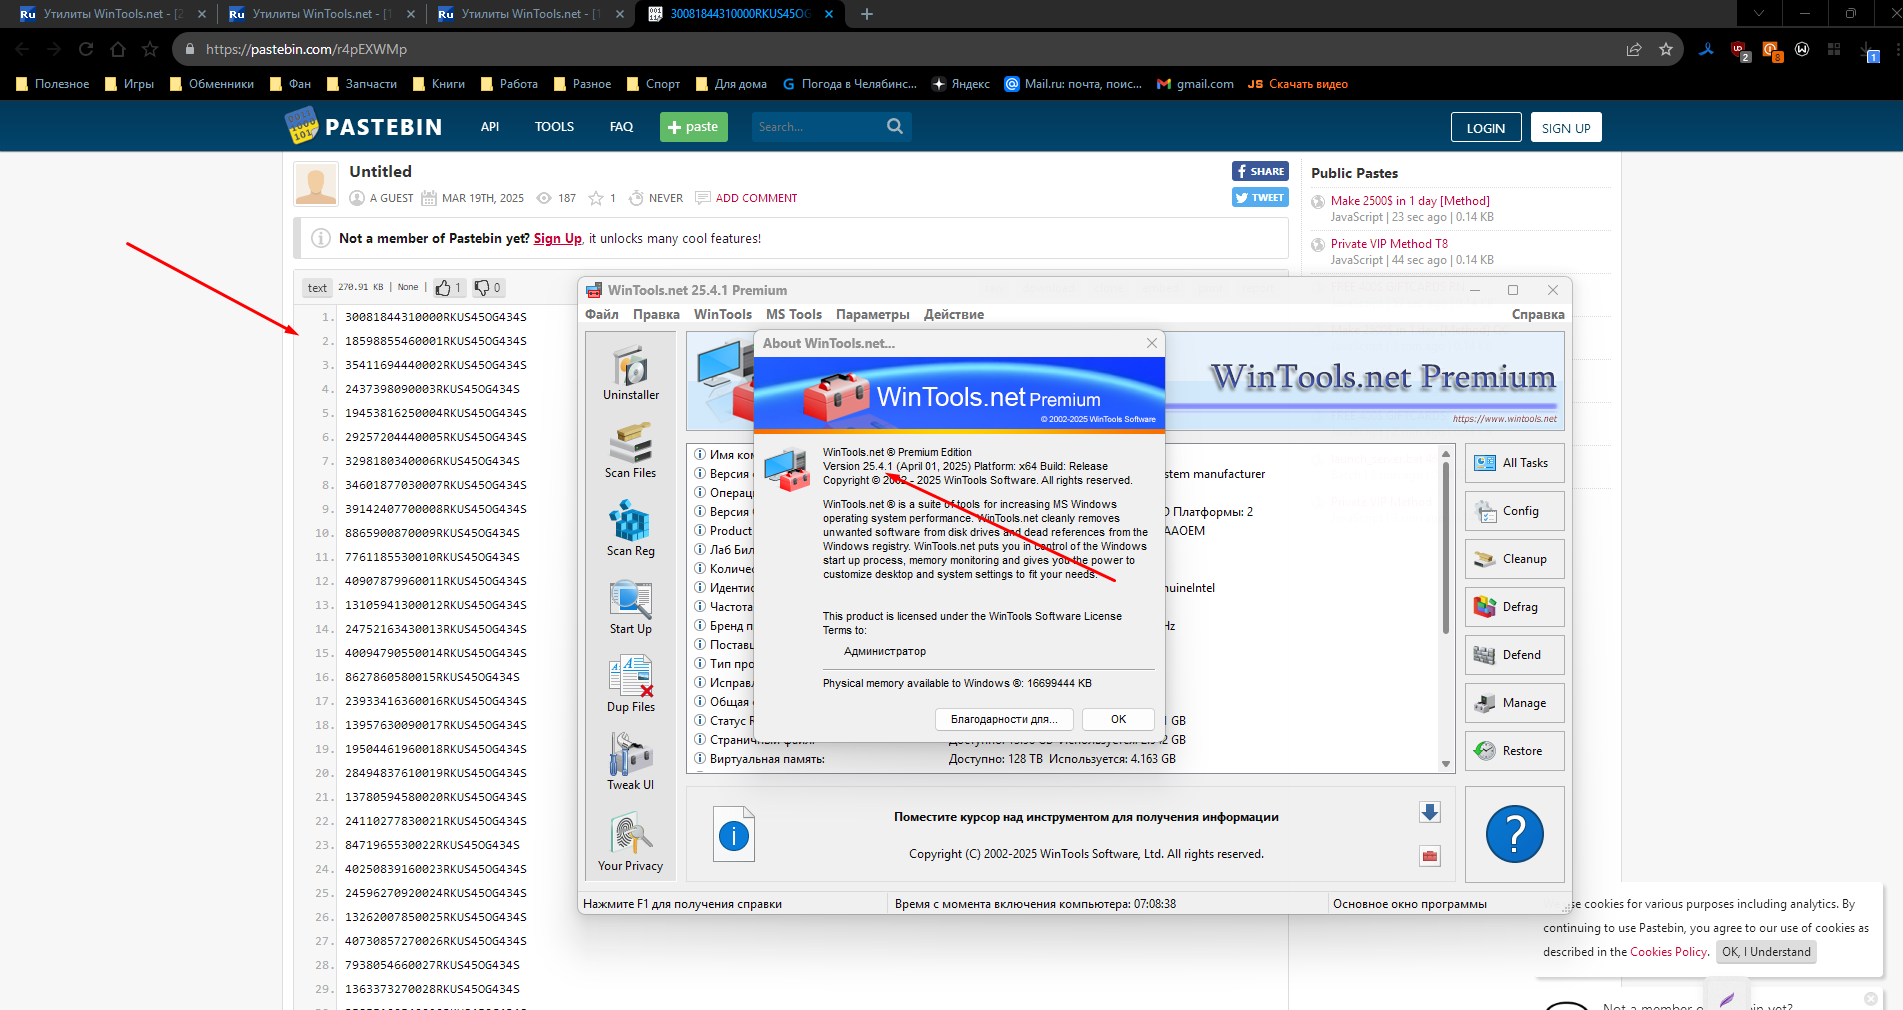The width and height of the screenshot is (1903, 1010).
Task: Open a new browser tab
Action: [867, 14]
